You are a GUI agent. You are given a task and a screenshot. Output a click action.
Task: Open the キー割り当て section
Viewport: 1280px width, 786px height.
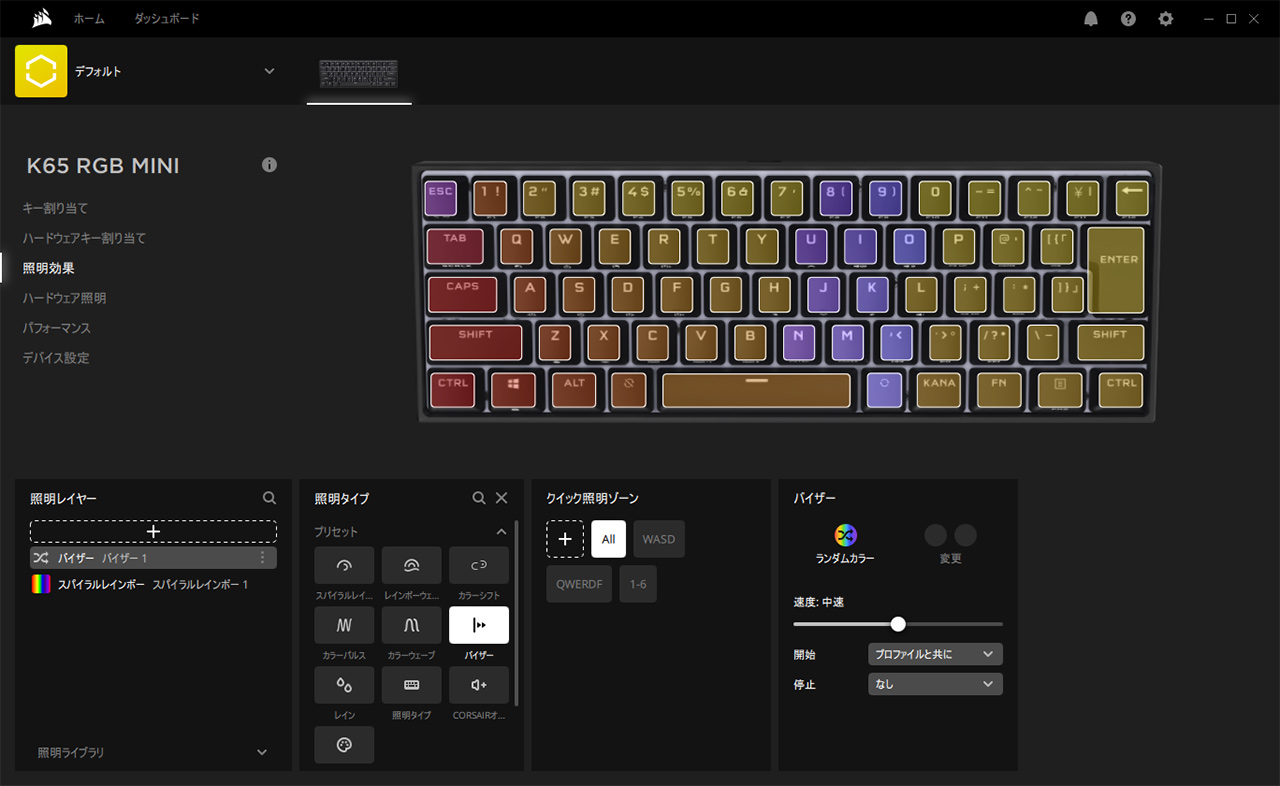[55, 208]
